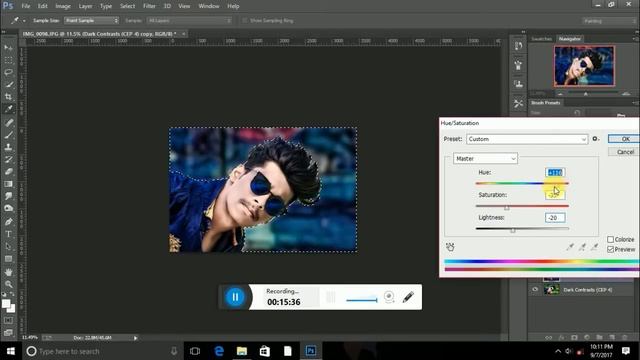The height and width of the screenshot is (360, 640).
Task: Set foreground color swatch
Action: point(6,304)
